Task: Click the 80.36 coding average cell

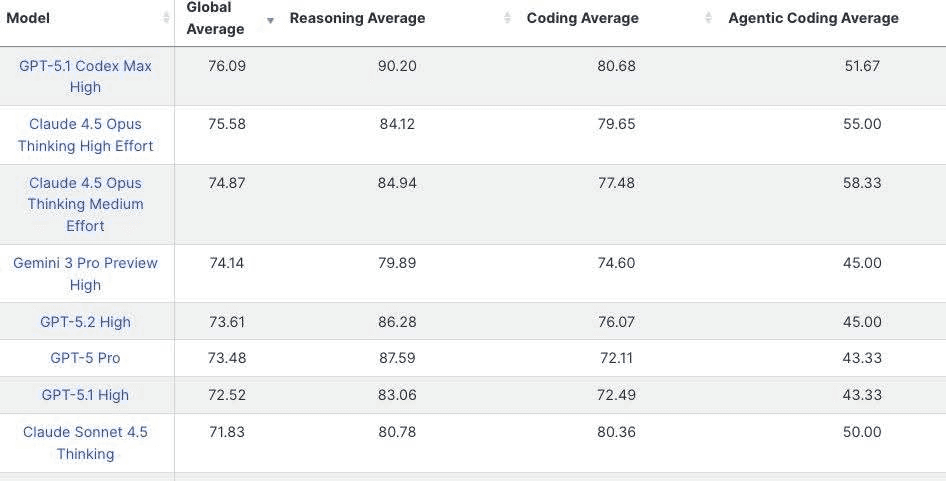Action: (x=616, y=432)
